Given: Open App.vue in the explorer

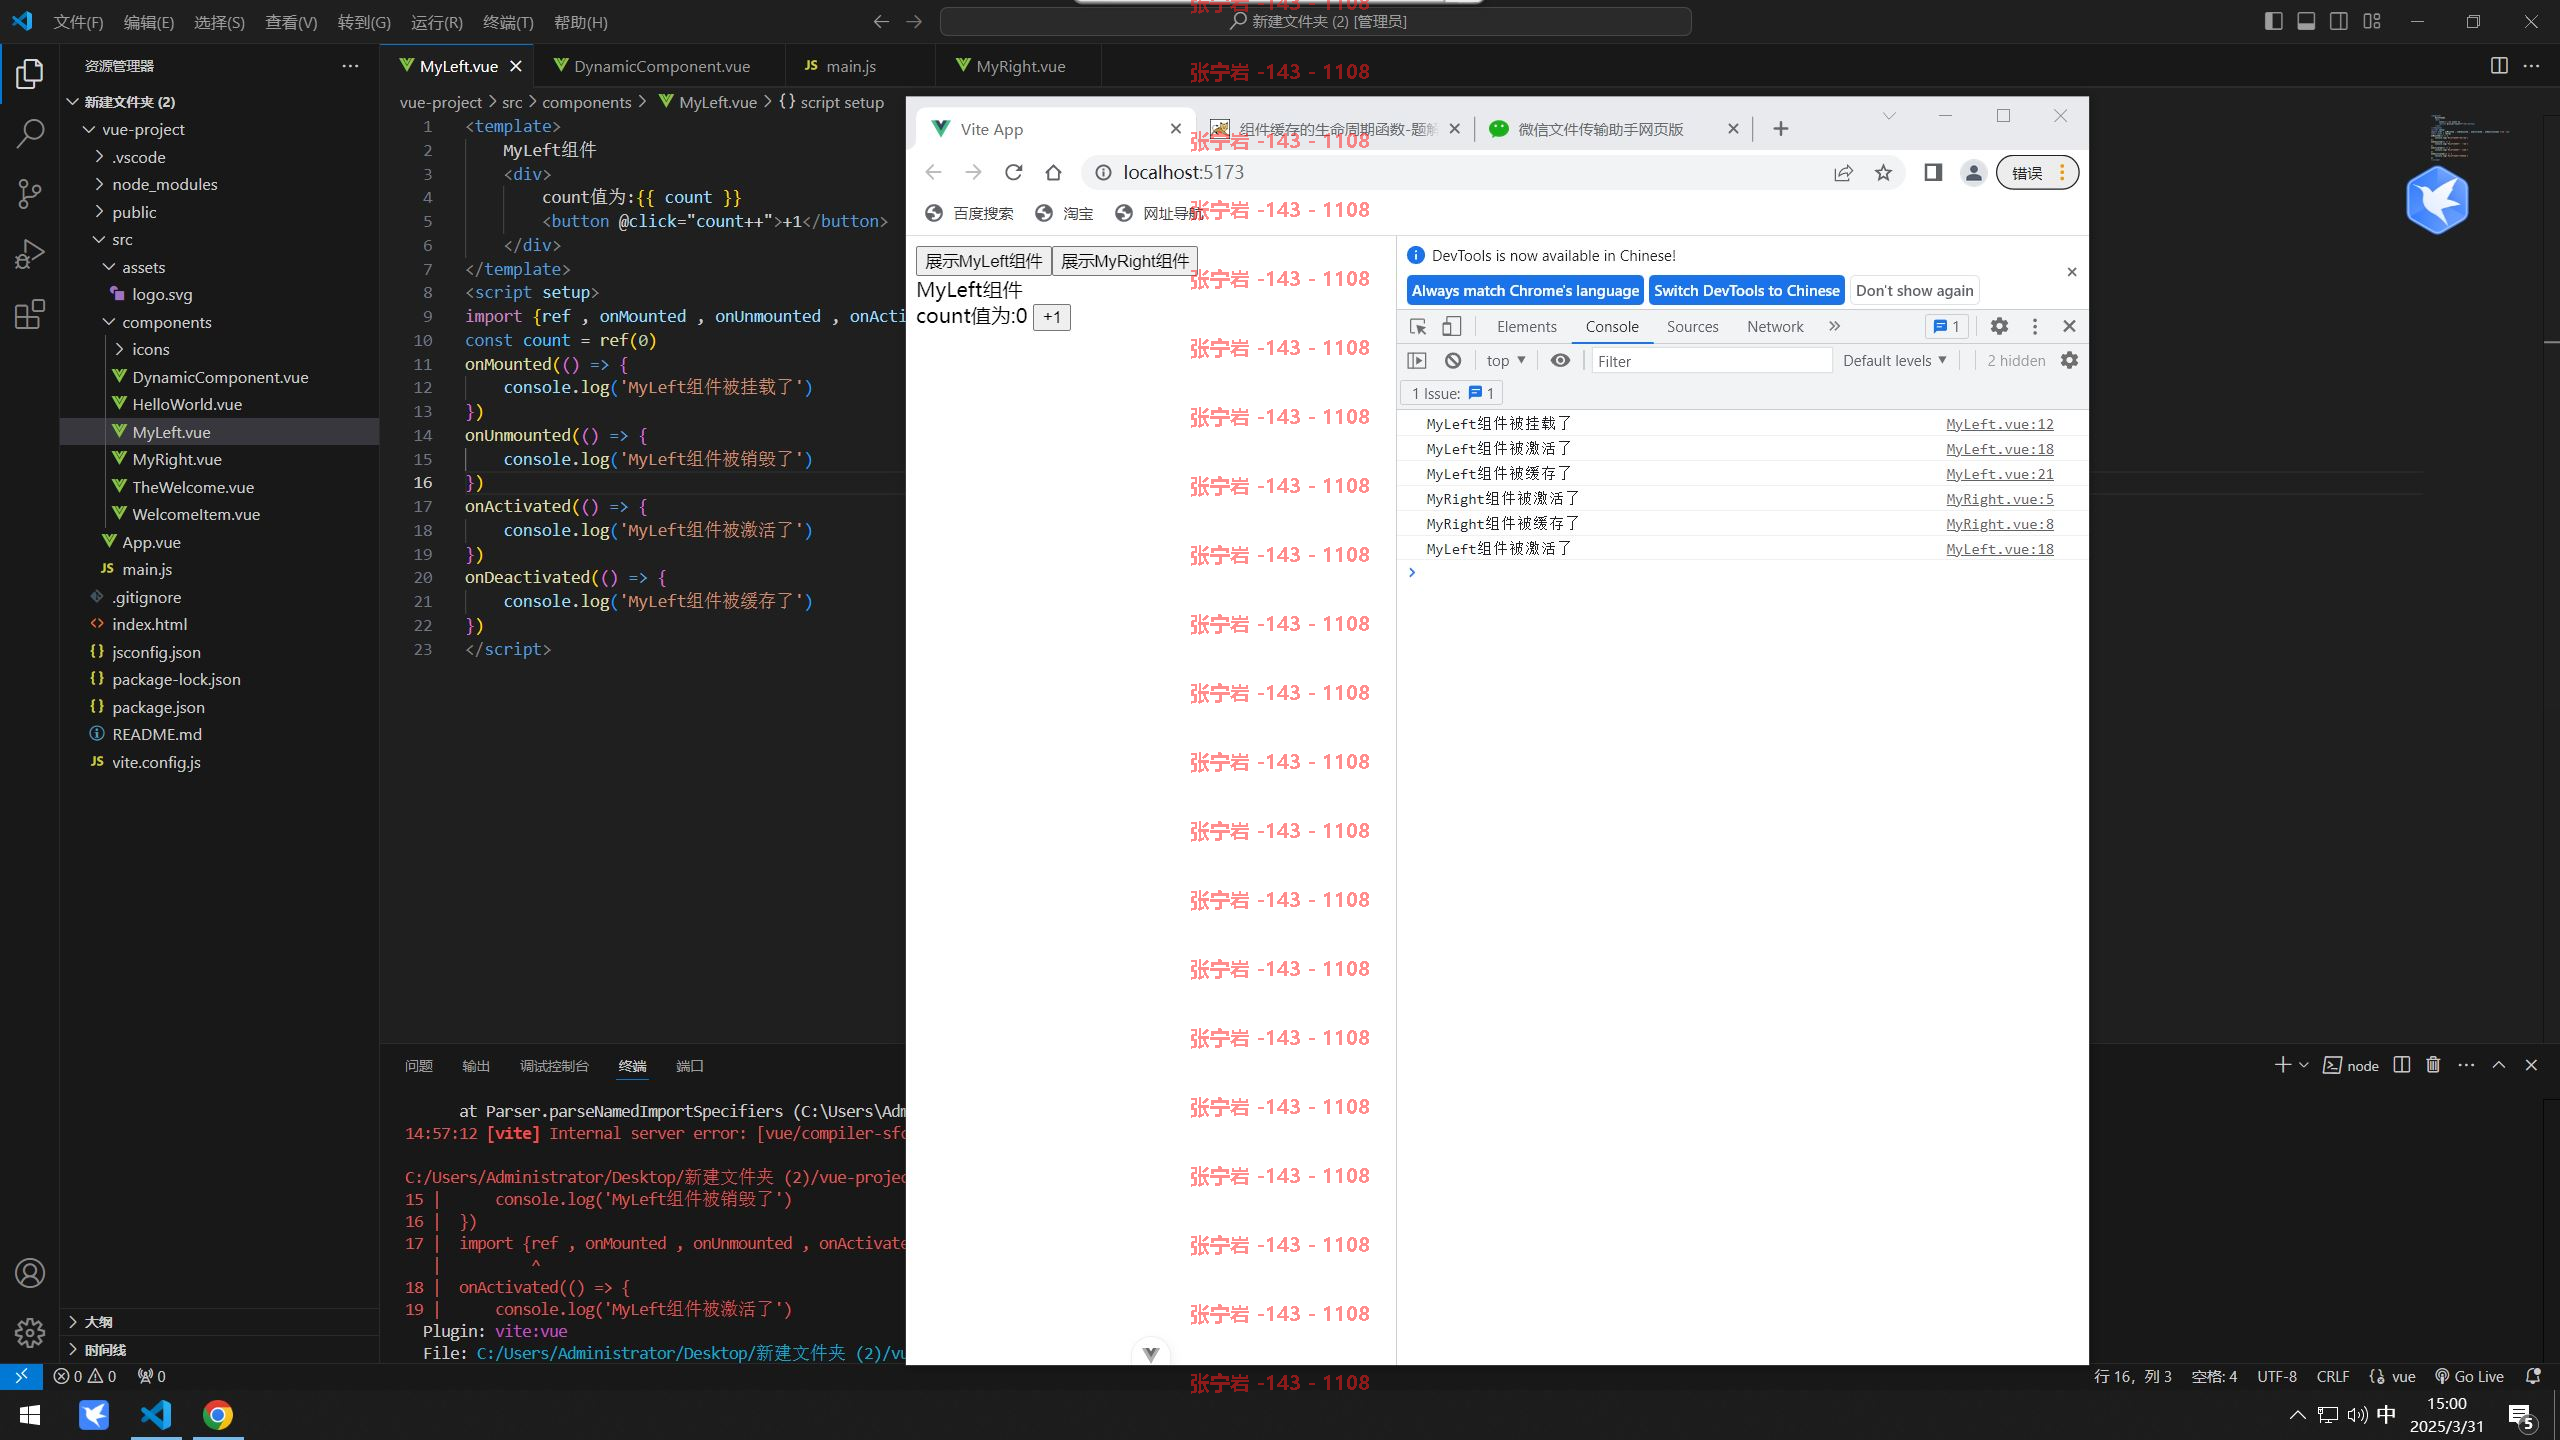Looking at the screenshot, I should [x=151, y=542].
